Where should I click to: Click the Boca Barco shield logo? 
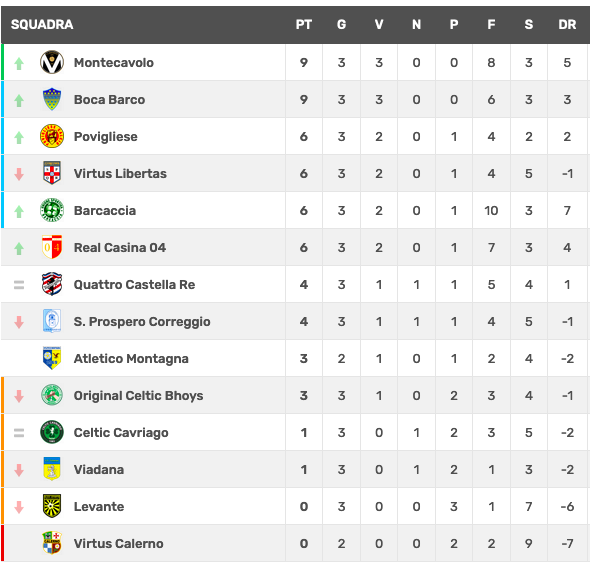point(52,99)
